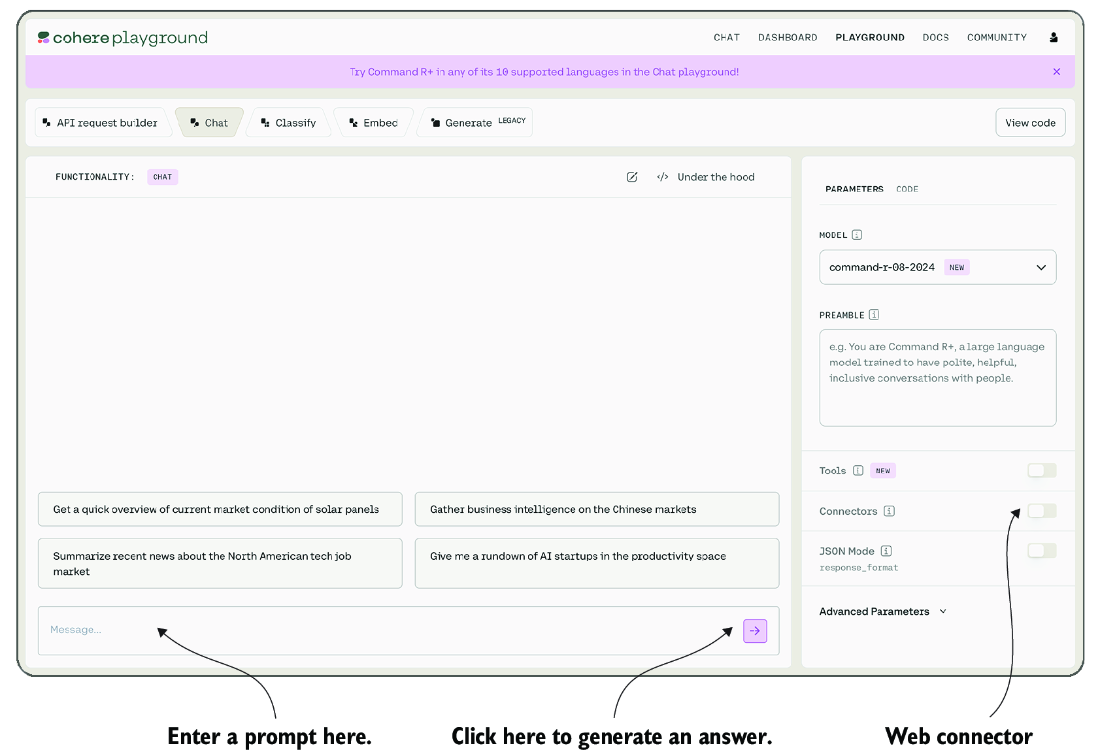The width and height of the screenshot is (1100, 750).
Task: Click info icon next to Connectors
Action: 889,511
